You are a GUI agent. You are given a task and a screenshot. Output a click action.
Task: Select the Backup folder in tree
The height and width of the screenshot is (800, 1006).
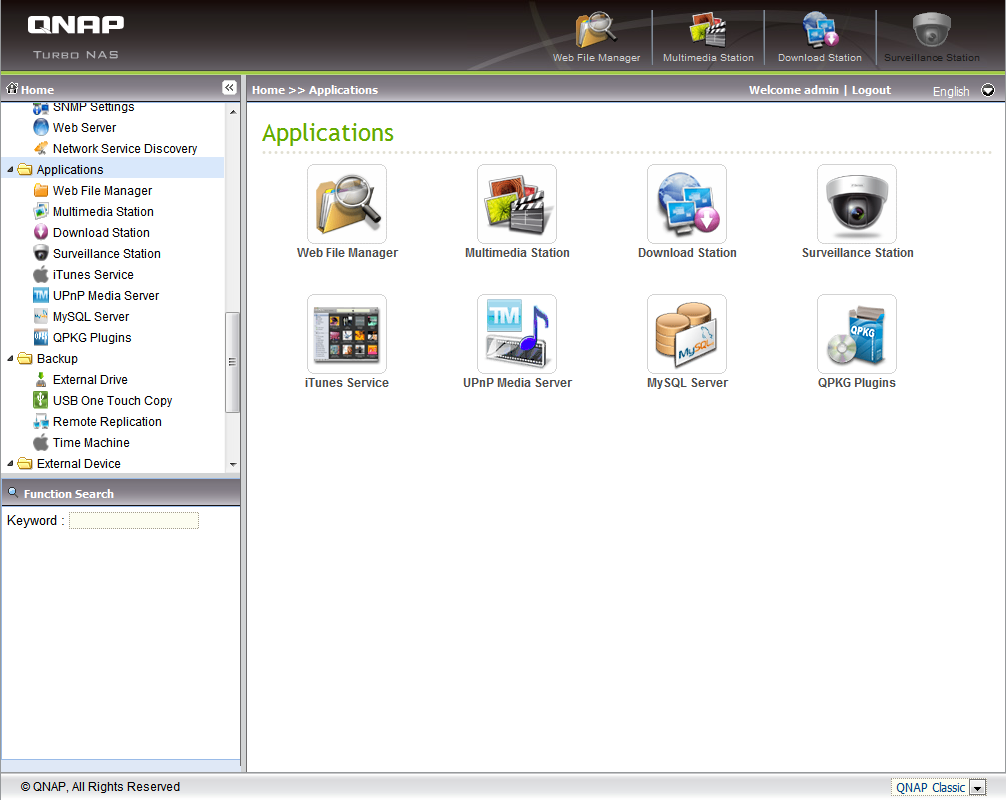point(57,359)
